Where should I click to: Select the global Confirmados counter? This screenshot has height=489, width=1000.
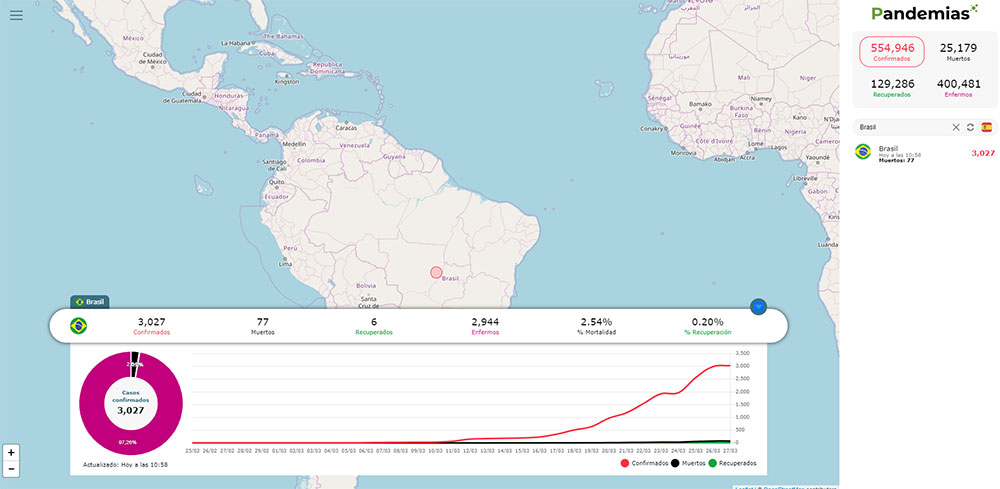click(890, 52)
